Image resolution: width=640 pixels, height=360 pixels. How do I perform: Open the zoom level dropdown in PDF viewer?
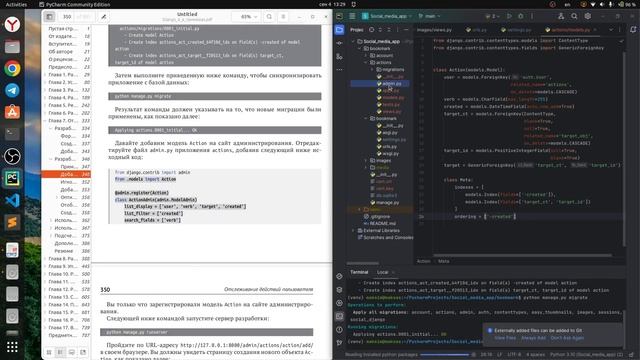pyautogui.click(x=246, y=17)
